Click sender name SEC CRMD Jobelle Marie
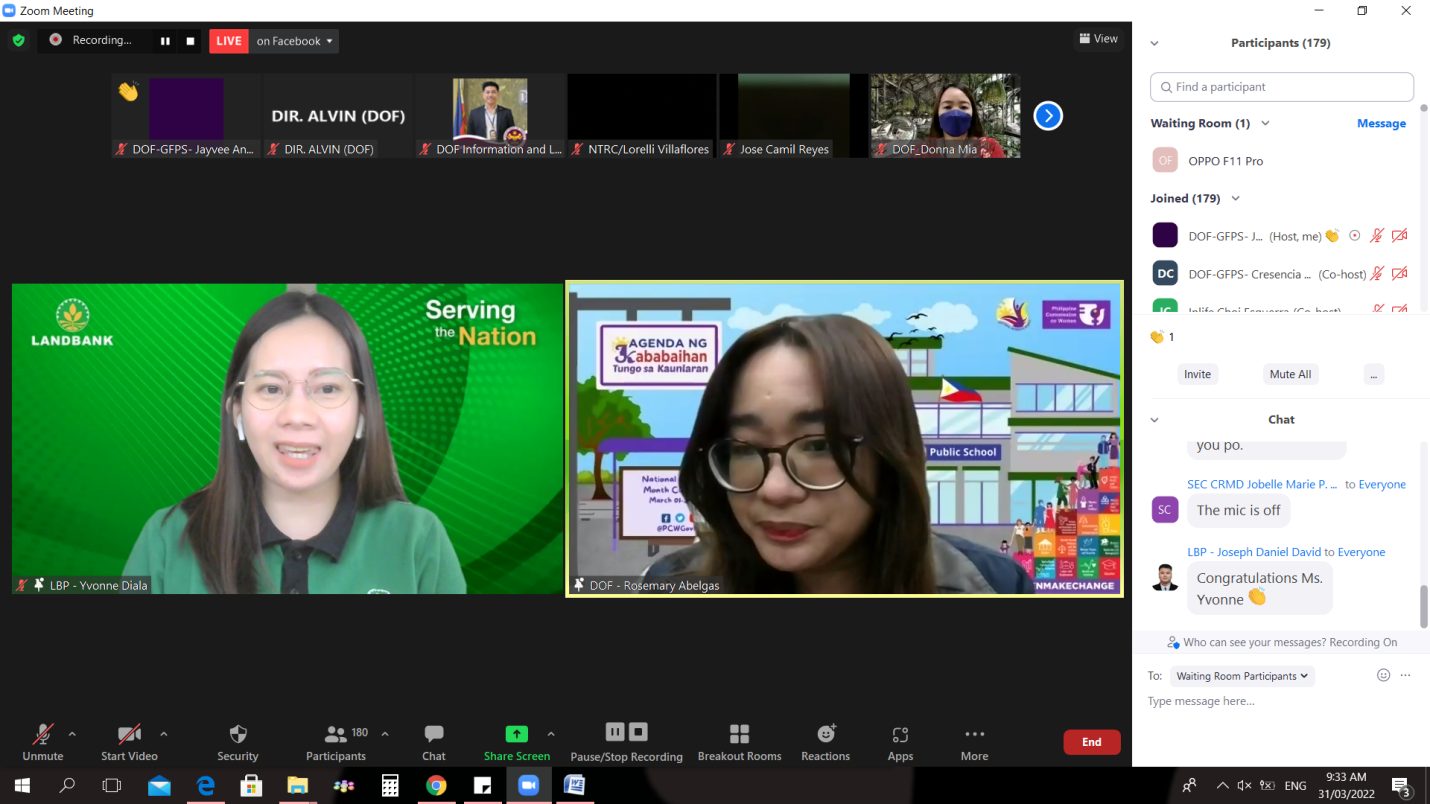The width and height of the screenshot is (1430, 804). (x=1262, y=484)
